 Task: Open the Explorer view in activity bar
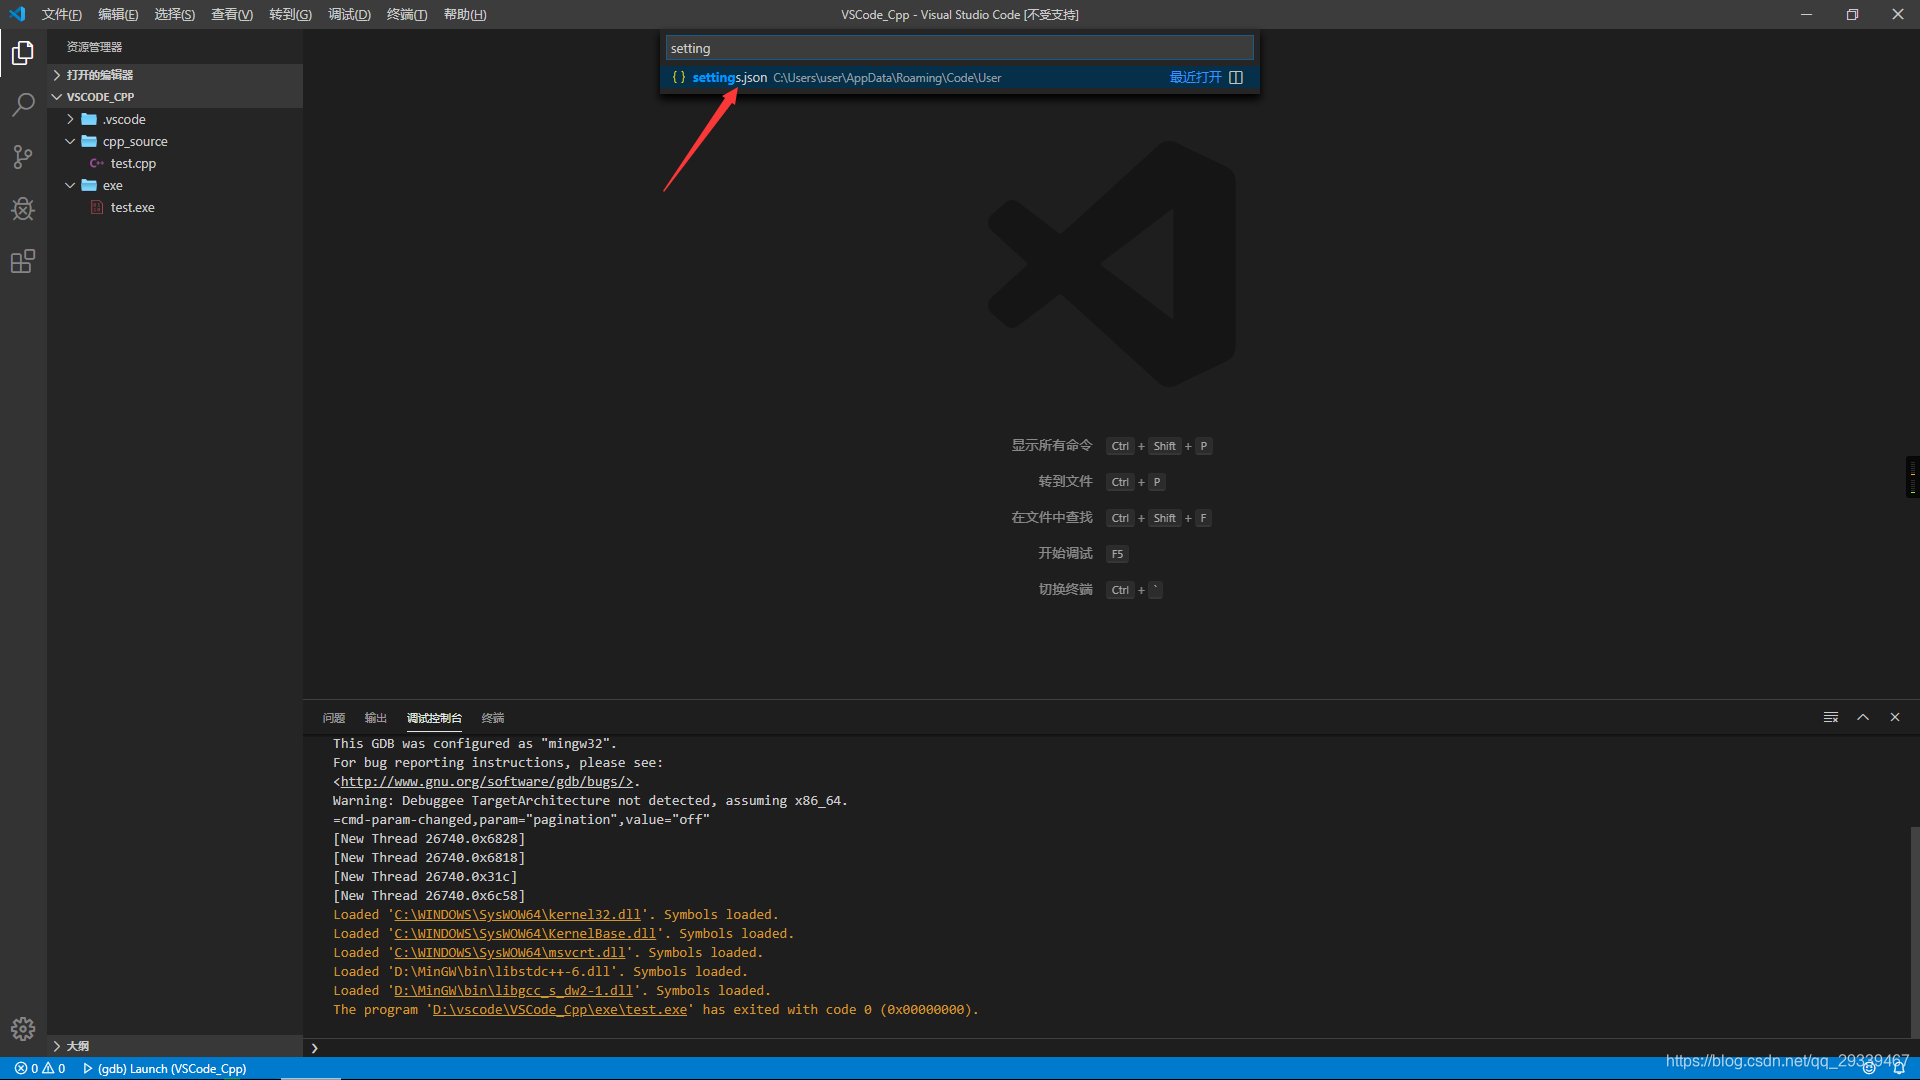23,52
